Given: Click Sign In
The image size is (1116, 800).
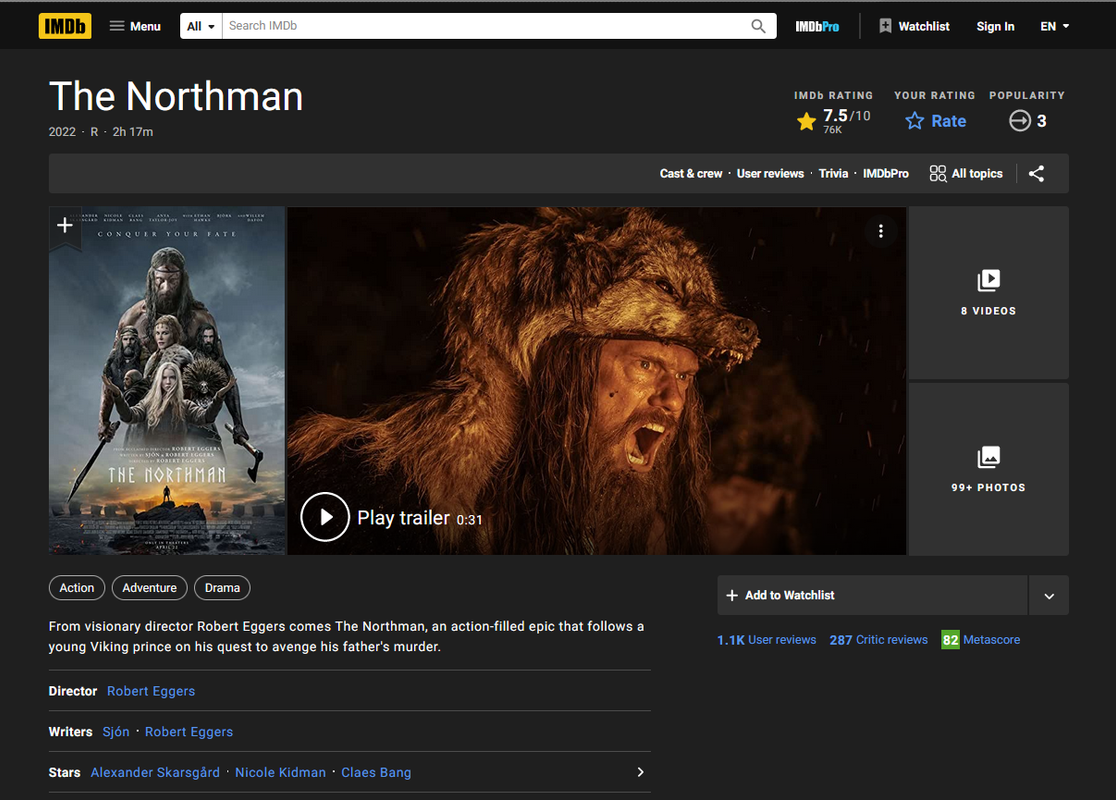Looking at the screenshot, I should coord(995,26).
